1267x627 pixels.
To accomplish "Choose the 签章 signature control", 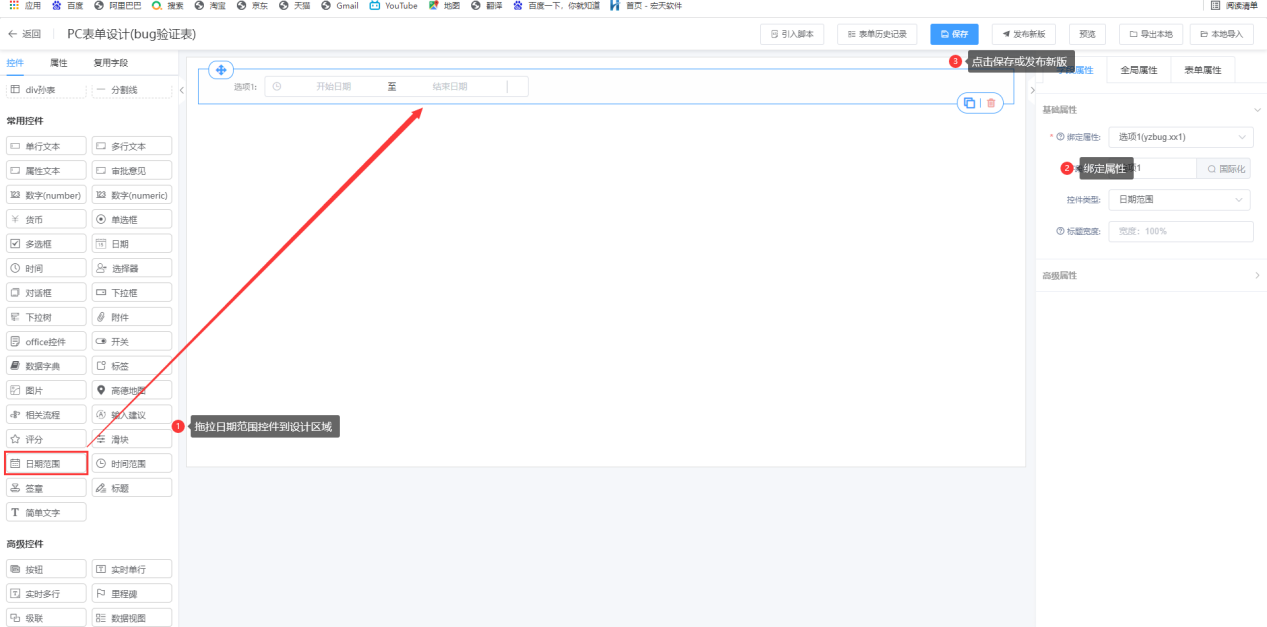I will tap(46, 489).
